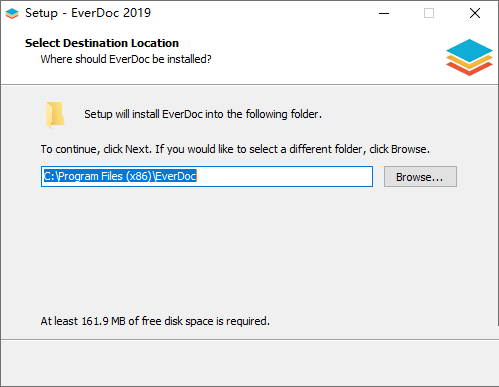Click the large EverDoc stacked-layers logo
The width and height of the screenshot is (499, 387).
tap(469, 57)
